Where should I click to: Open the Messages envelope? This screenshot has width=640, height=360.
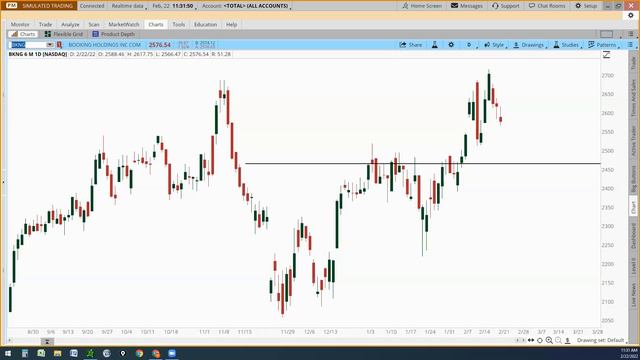pos(467,6)
